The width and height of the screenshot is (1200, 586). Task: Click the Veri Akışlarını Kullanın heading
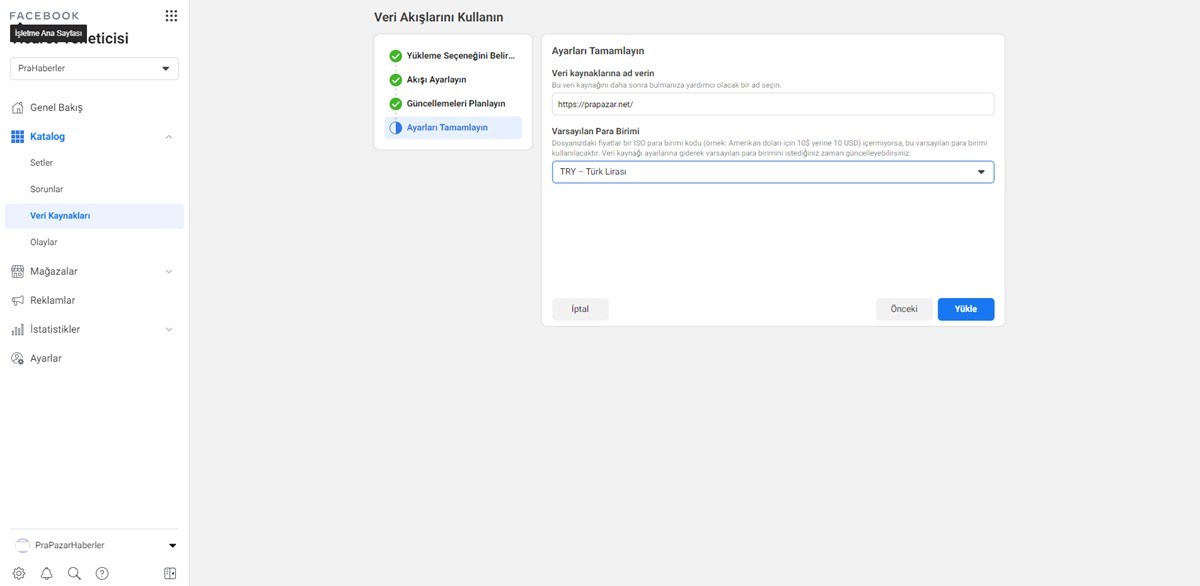[439, 17]
